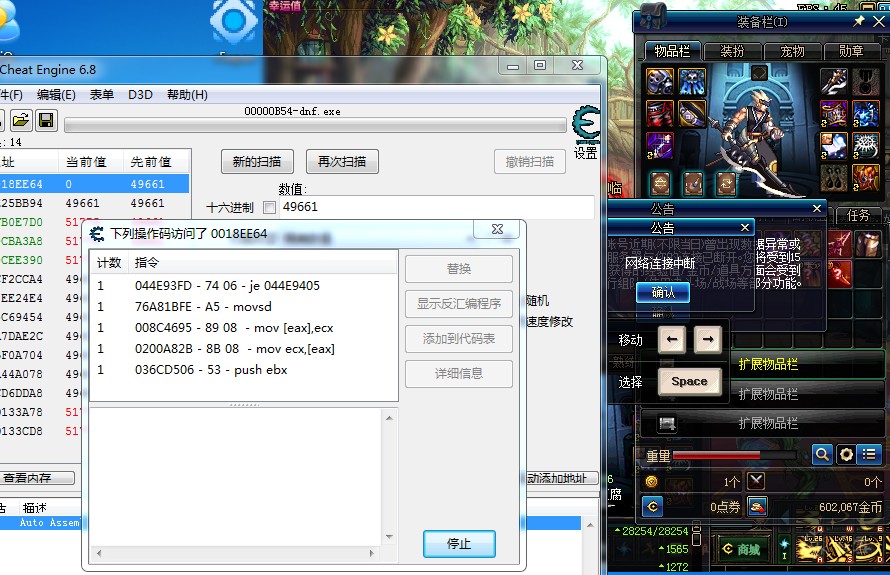Select mov [eax],ecx instruction row

[x=244, y=328]
